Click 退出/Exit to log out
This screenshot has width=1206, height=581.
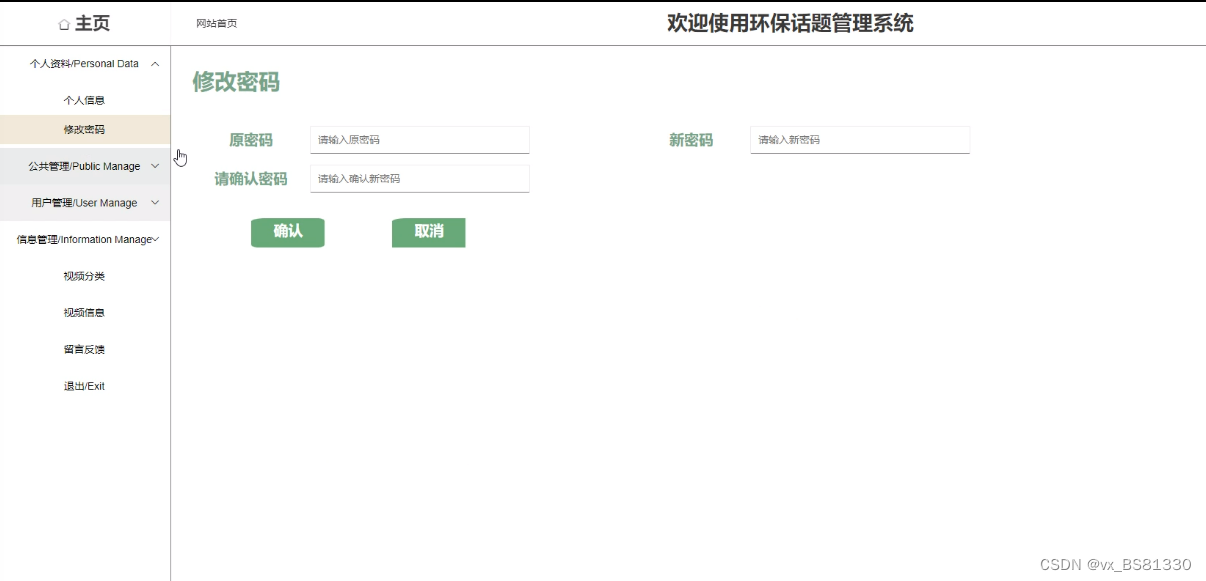tap(84, 386)
